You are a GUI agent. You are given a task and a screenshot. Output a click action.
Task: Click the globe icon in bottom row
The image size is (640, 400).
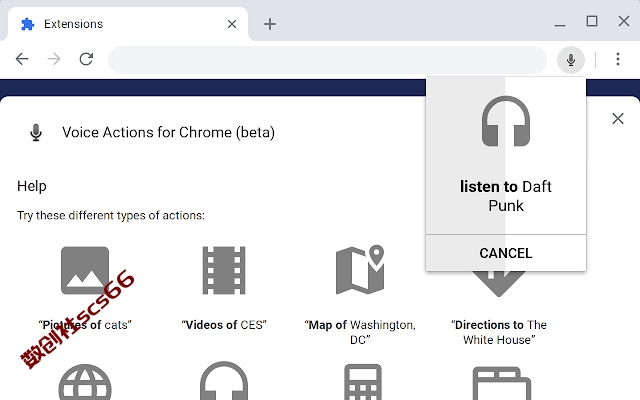[x=85, y=382]
